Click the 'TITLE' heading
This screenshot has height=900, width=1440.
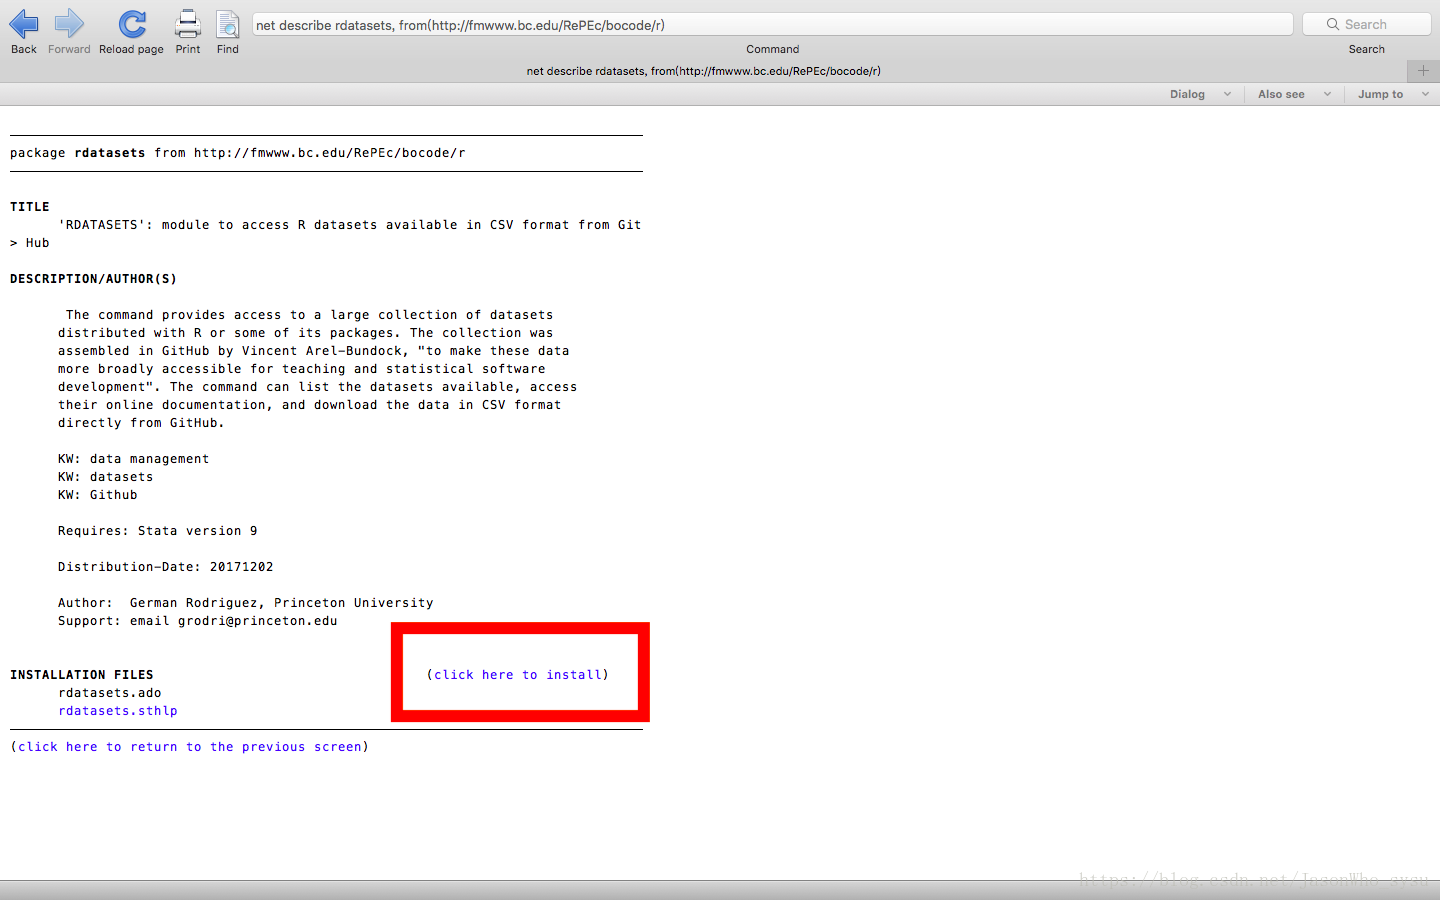(x=30, y=207)
